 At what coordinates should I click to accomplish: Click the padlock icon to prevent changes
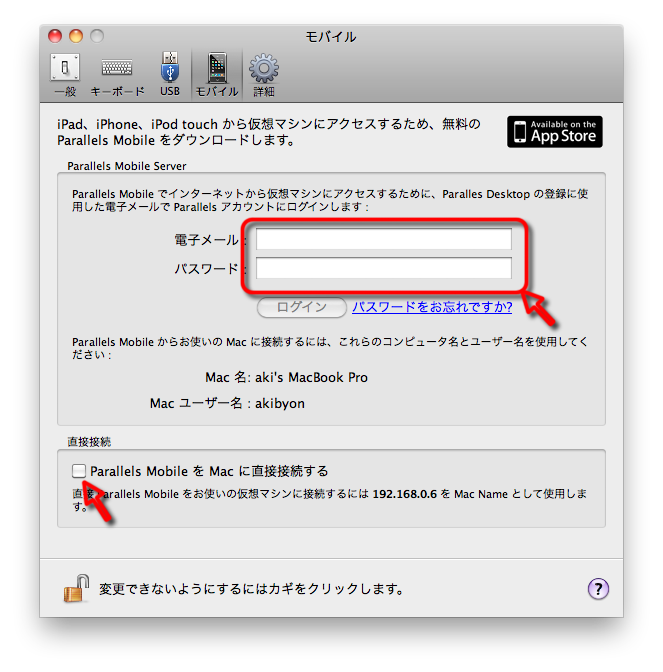(x=76, y=588)
